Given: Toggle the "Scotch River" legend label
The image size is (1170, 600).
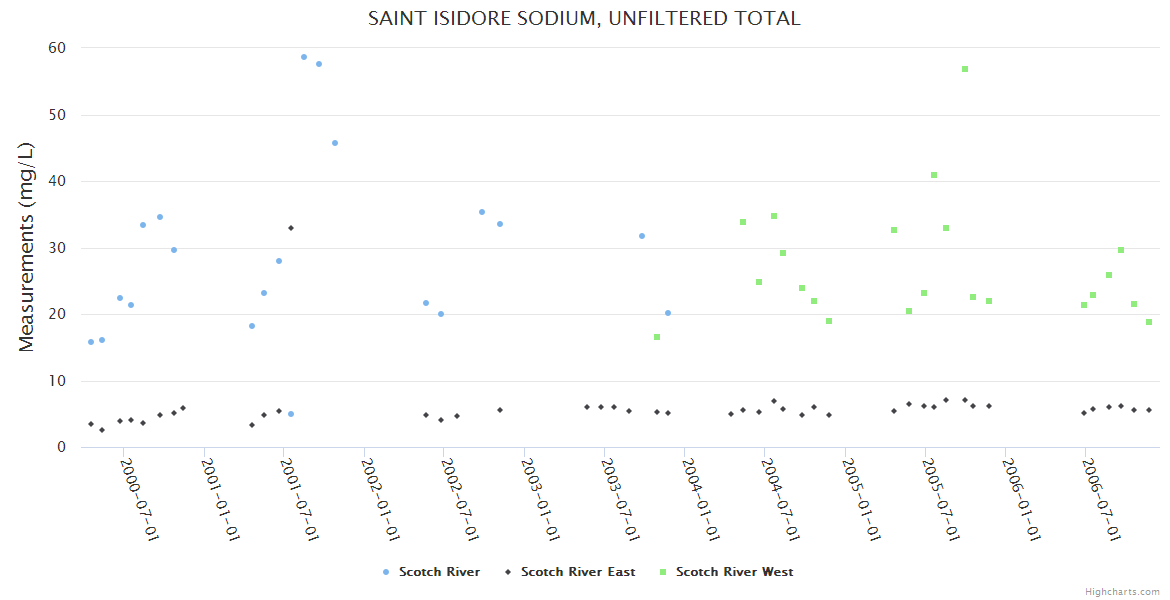Looking at the screenshot, I should (439, 572).
